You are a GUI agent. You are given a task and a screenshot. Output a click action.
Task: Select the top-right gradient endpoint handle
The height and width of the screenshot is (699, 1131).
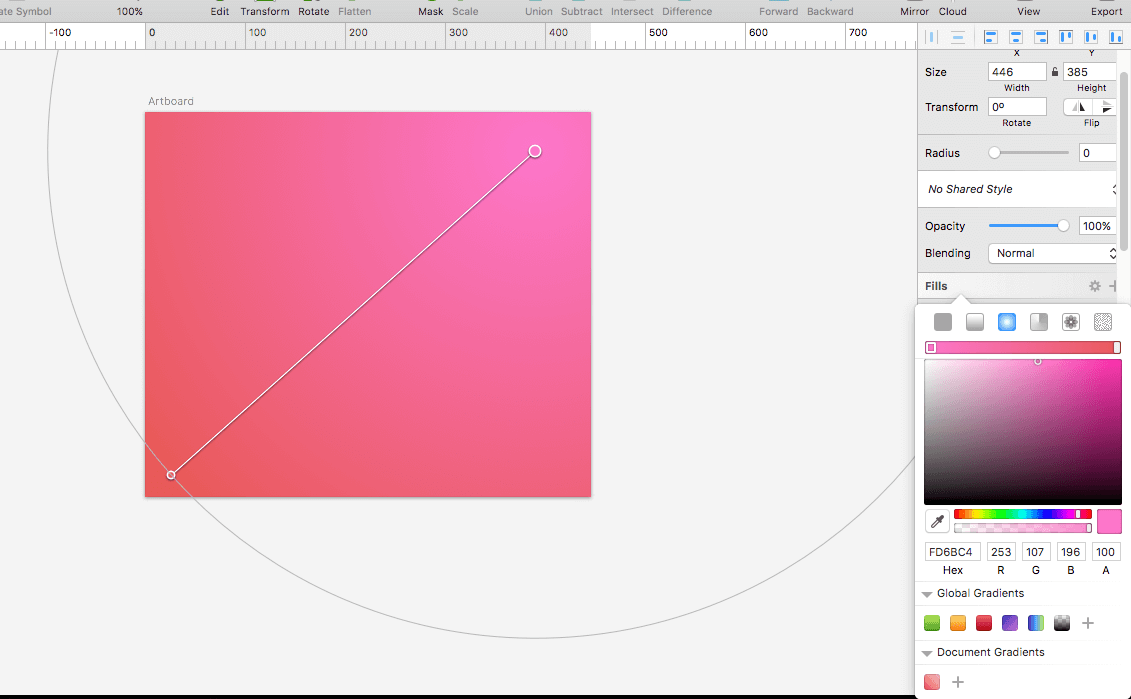pyautogui.click(x=534, y=151)
